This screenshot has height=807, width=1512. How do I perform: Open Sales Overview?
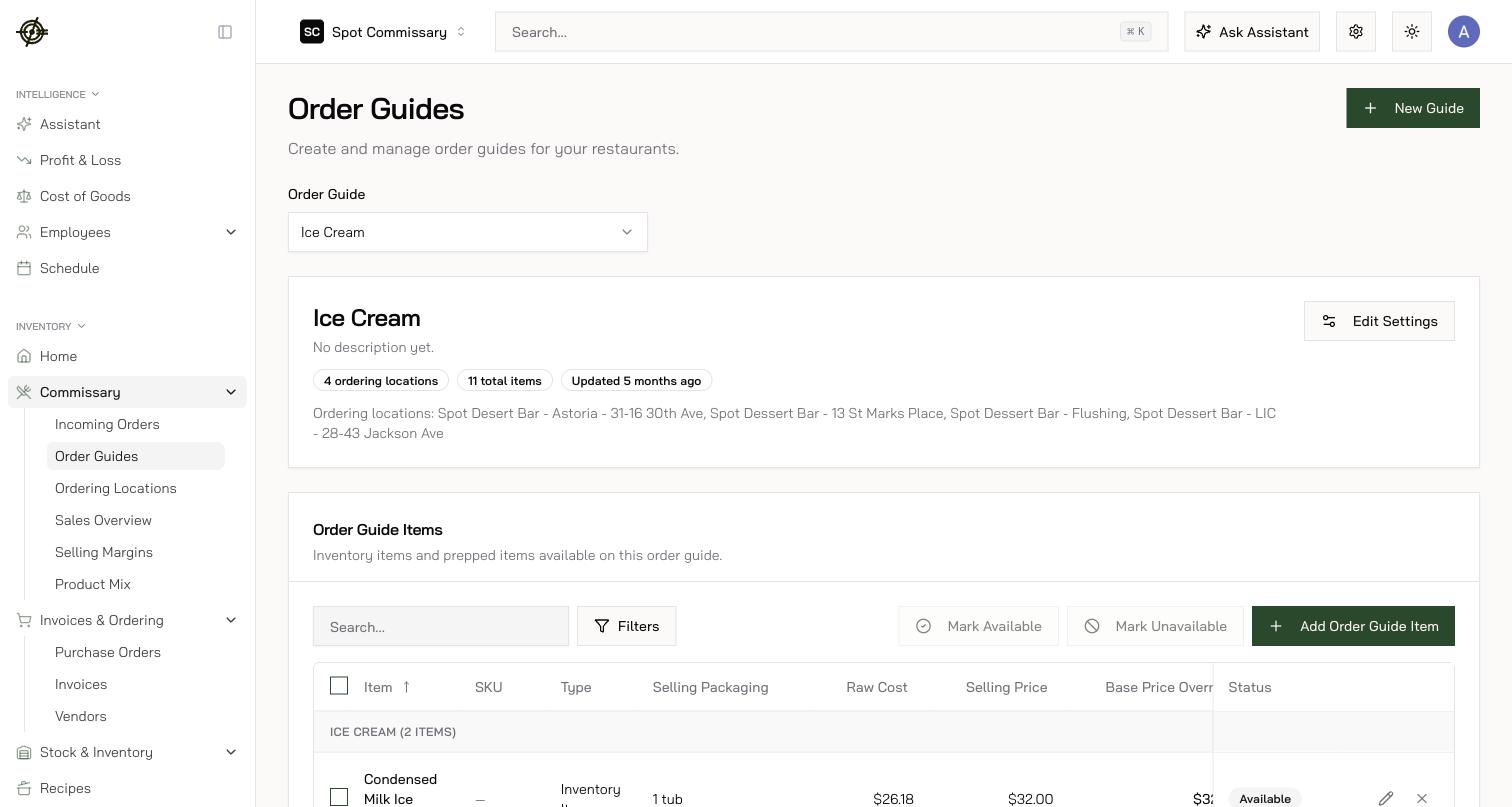click(x=103, y=520)
